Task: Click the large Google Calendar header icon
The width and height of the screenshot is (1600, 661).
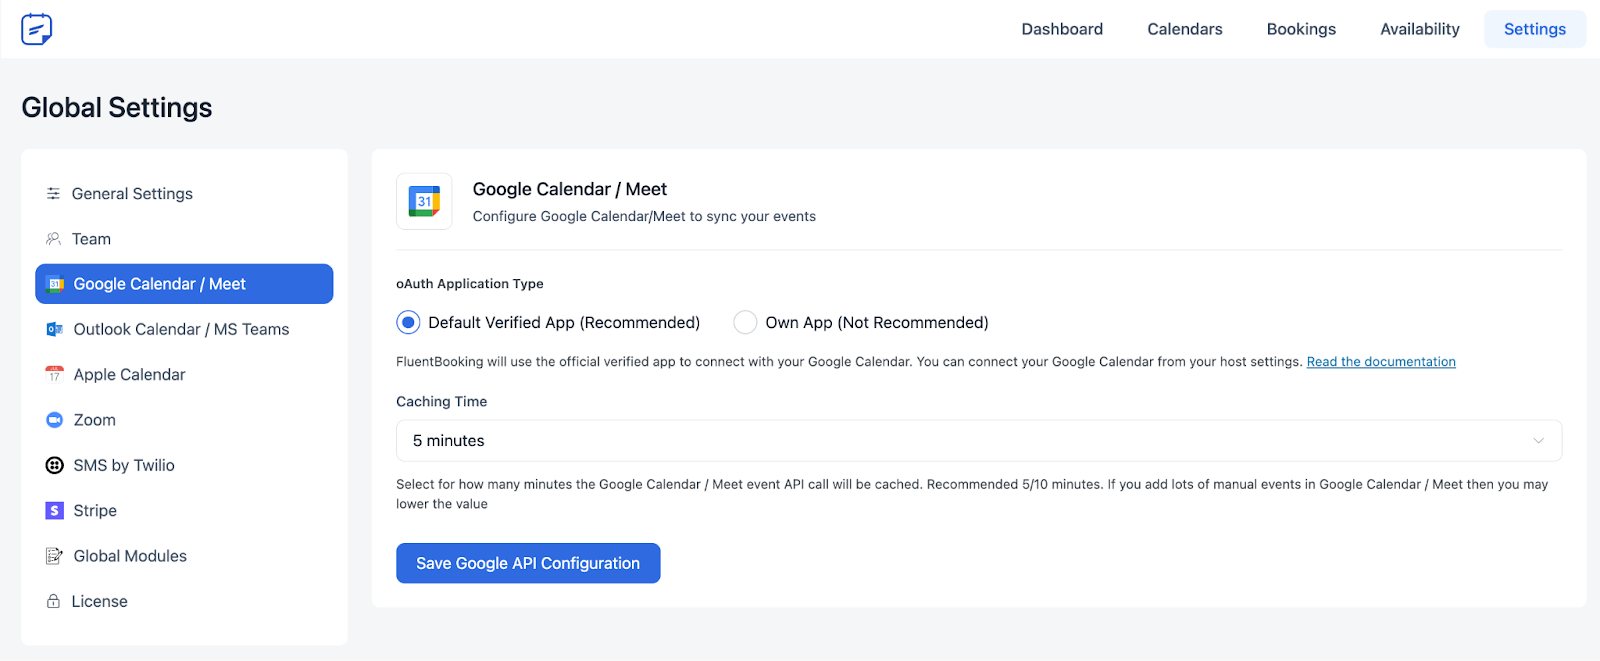Action: pos(424,201)
